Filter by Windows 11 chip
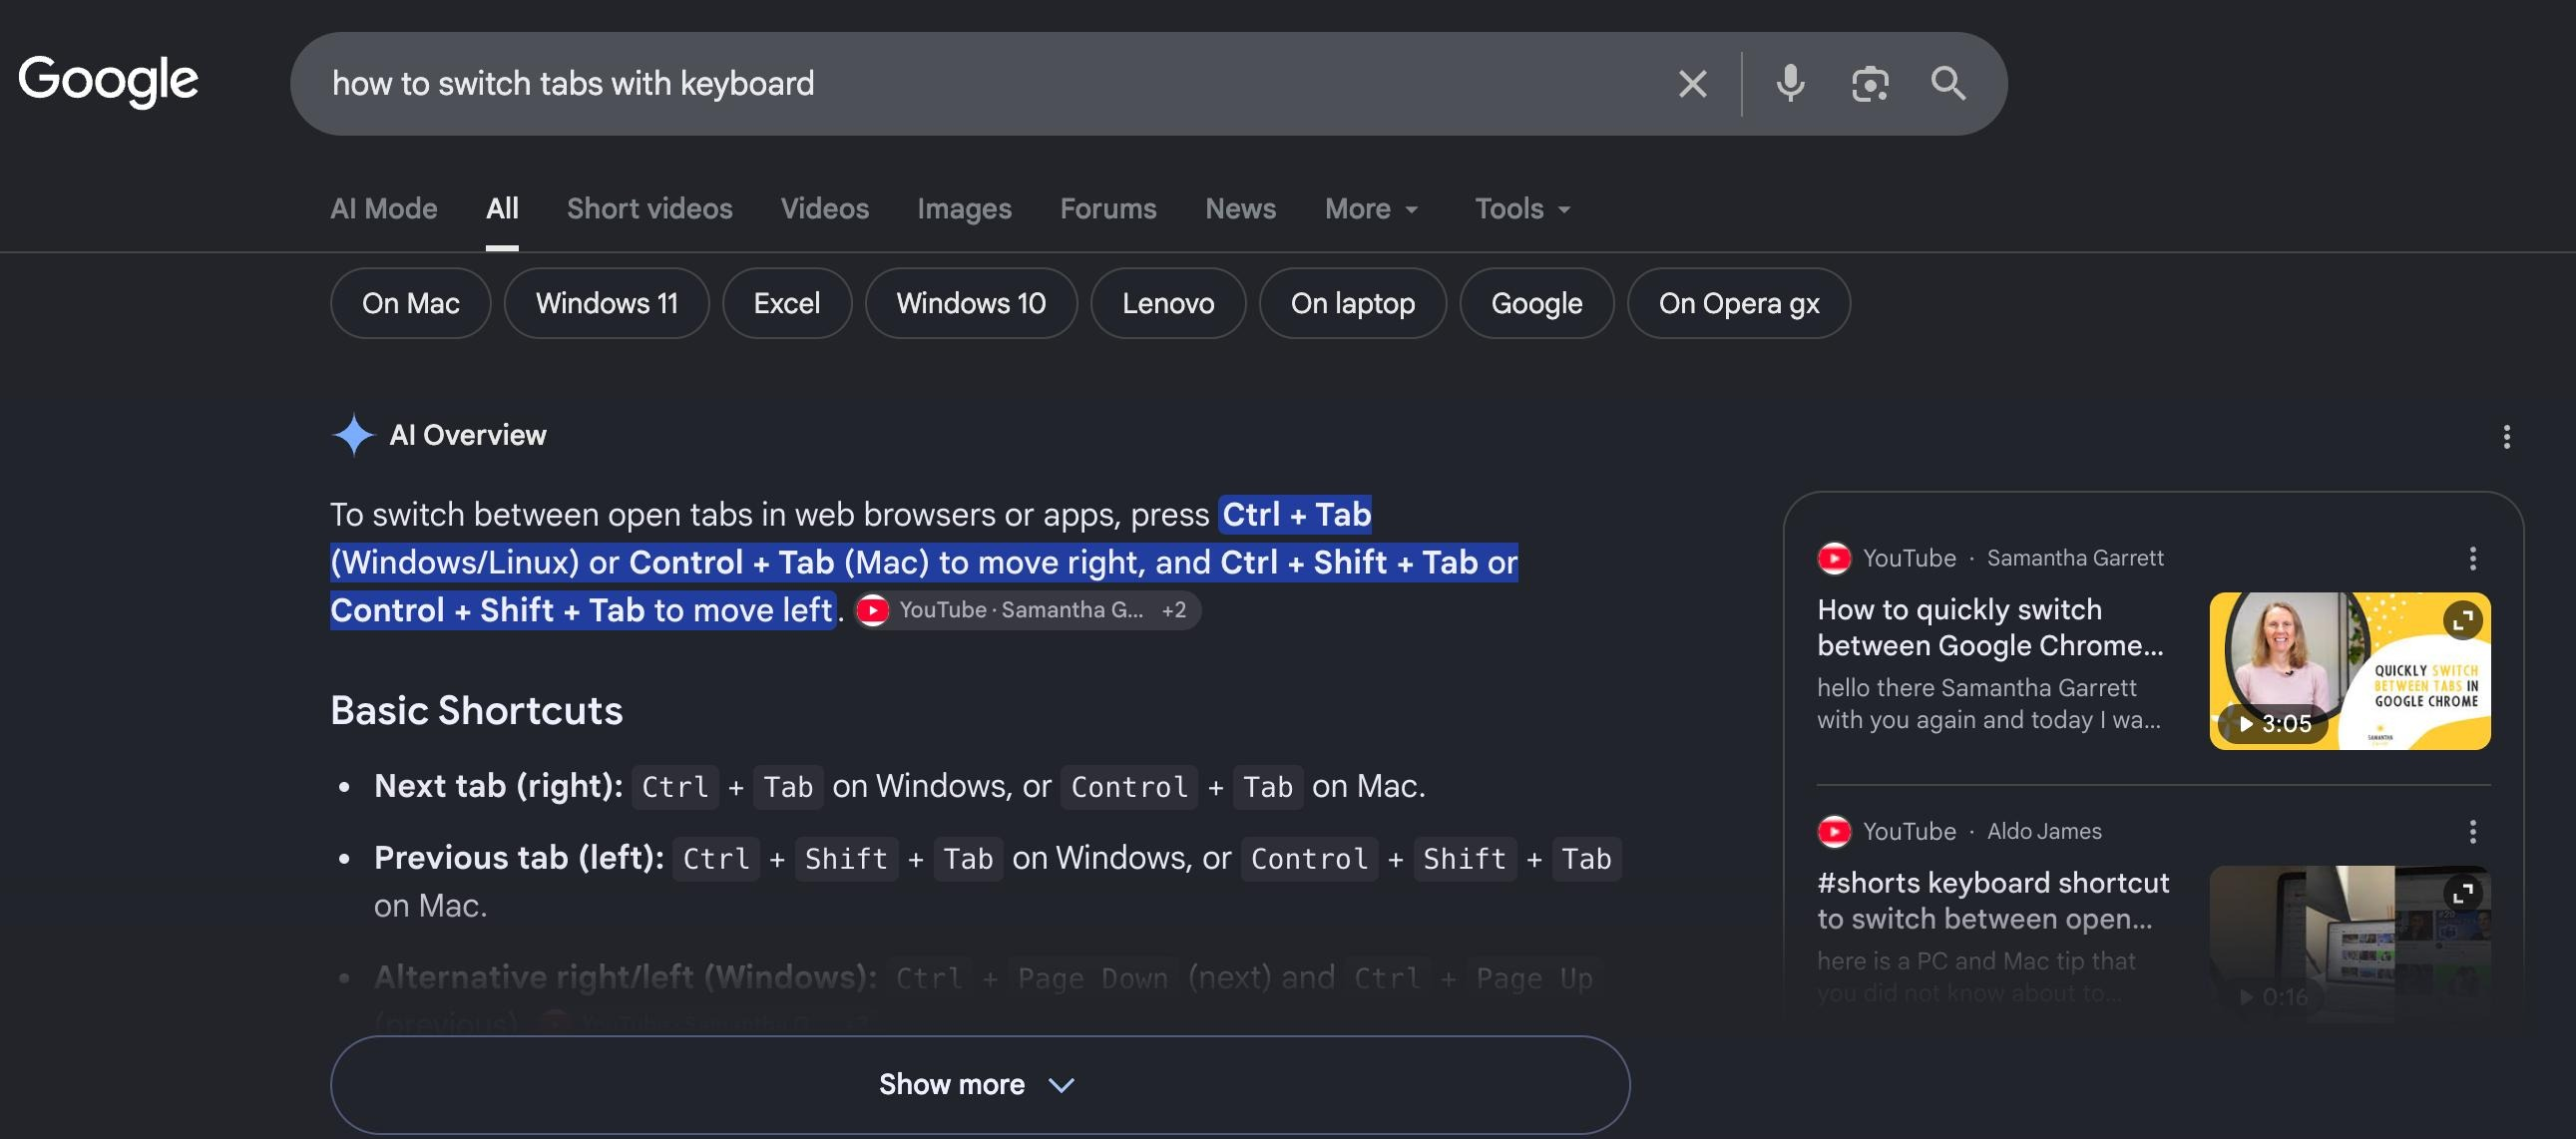The width and height of the screenshot is (2576, 1139). pyautogui.click(x=607, y=303)
